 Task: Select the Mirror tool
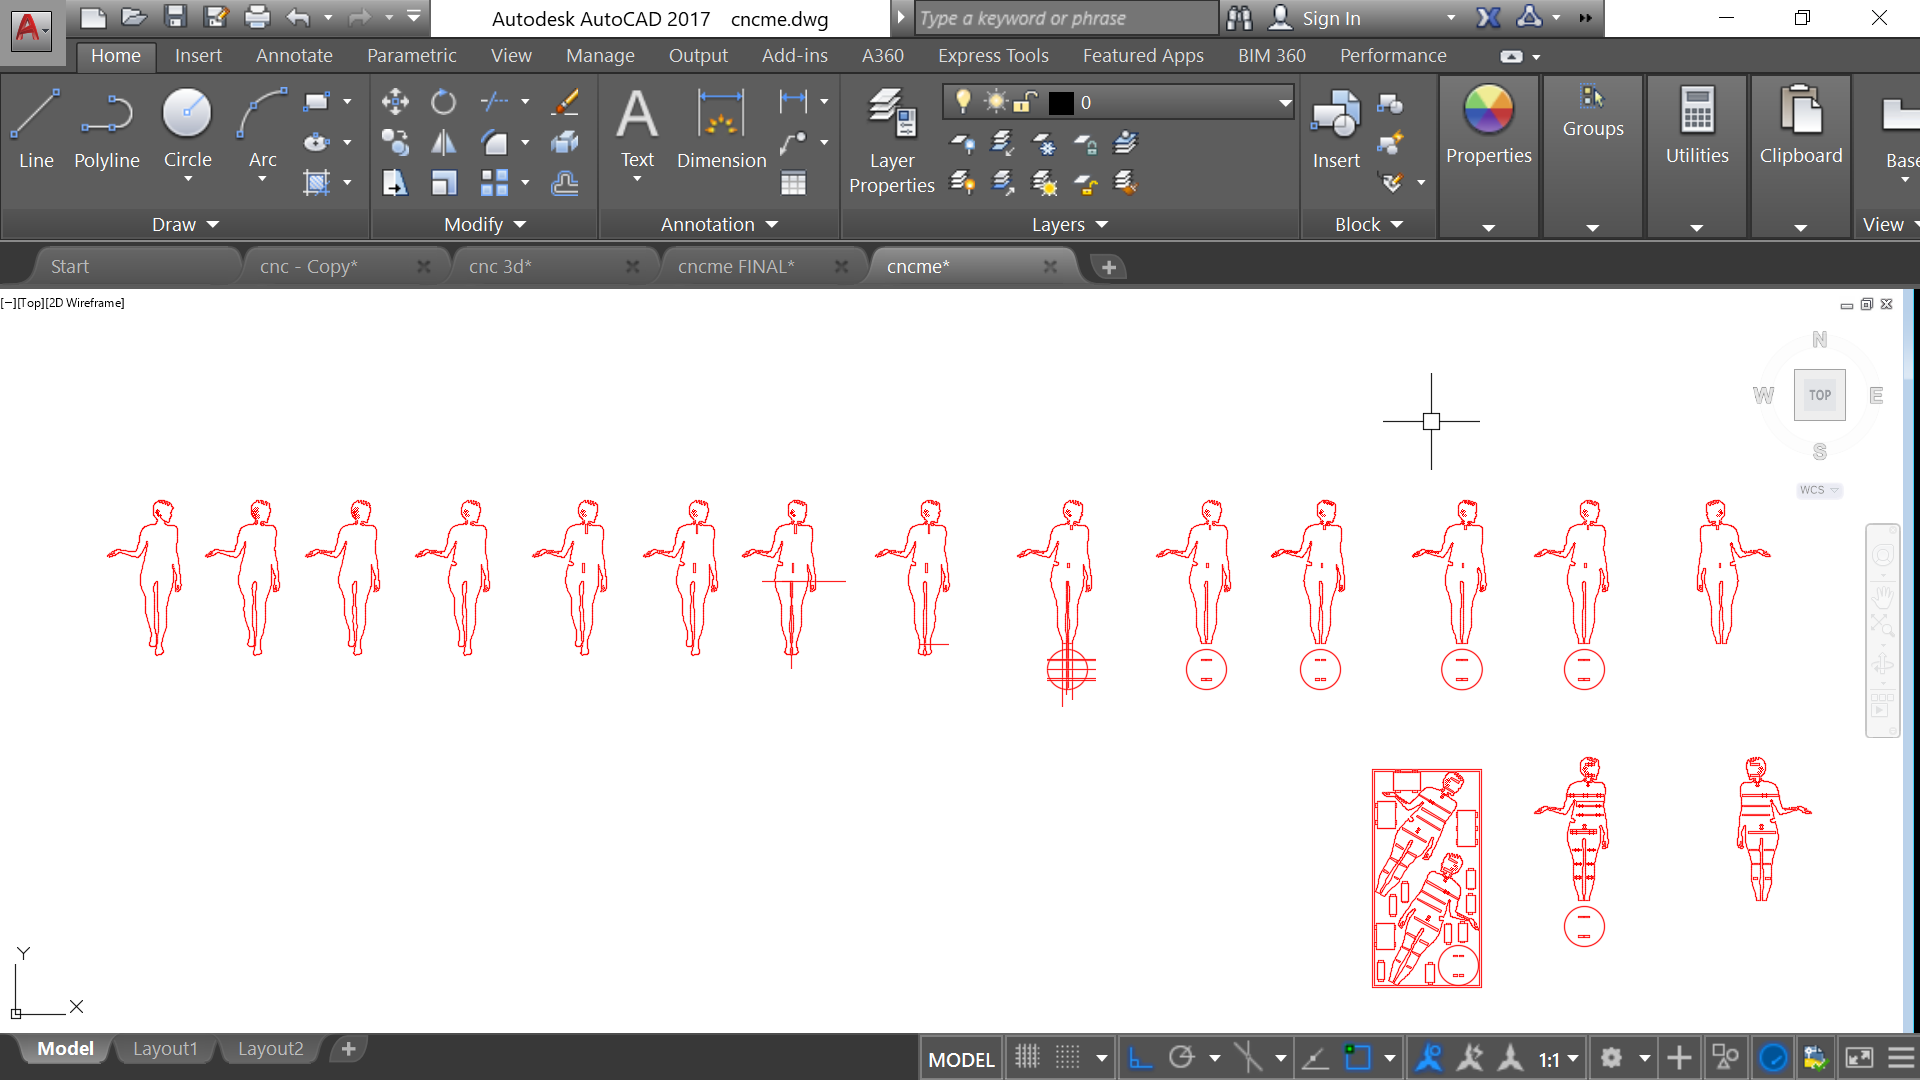click(x=443, y=143)
